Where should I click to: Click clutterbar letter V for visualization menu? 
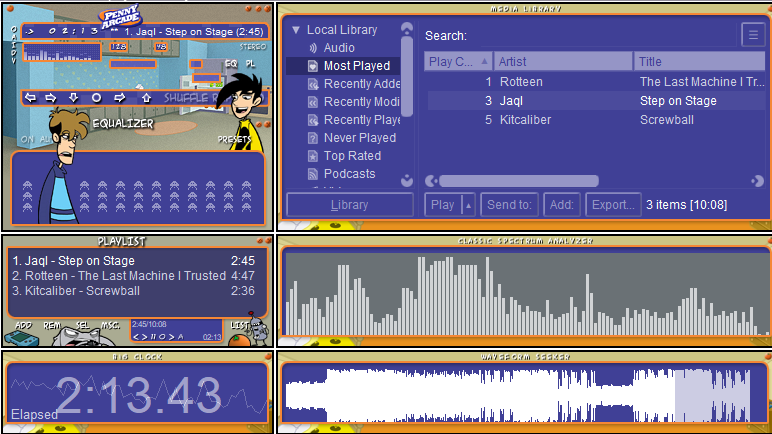(x=14, y=60)
